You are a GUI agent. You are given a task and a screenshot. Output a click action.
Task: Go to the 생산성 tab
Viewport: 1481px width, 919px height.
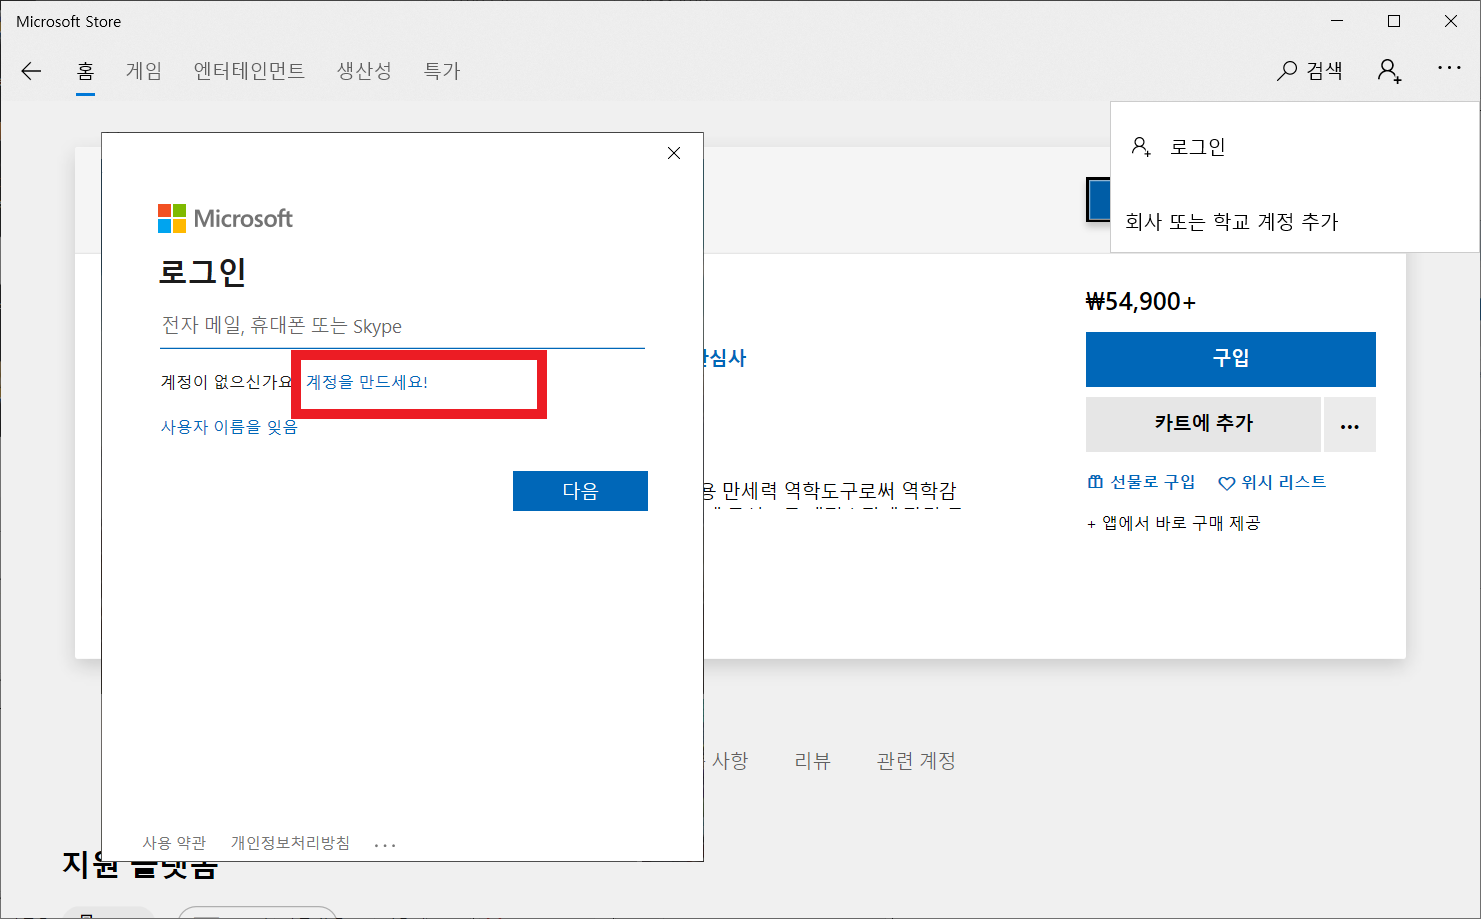364,71
